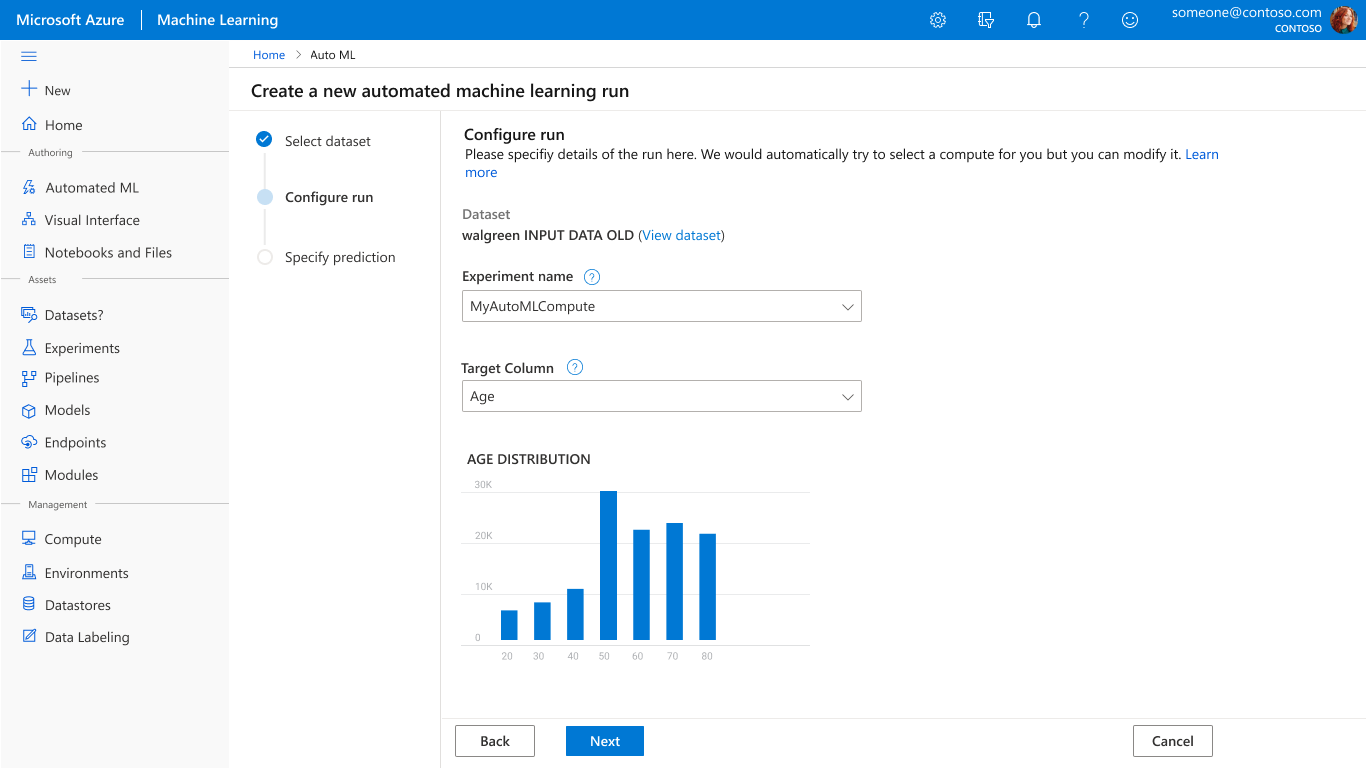The width and height of the screenshot is (1366, 768).
Task: Open Environments in sidebar
Action: [x=87, y=573]
